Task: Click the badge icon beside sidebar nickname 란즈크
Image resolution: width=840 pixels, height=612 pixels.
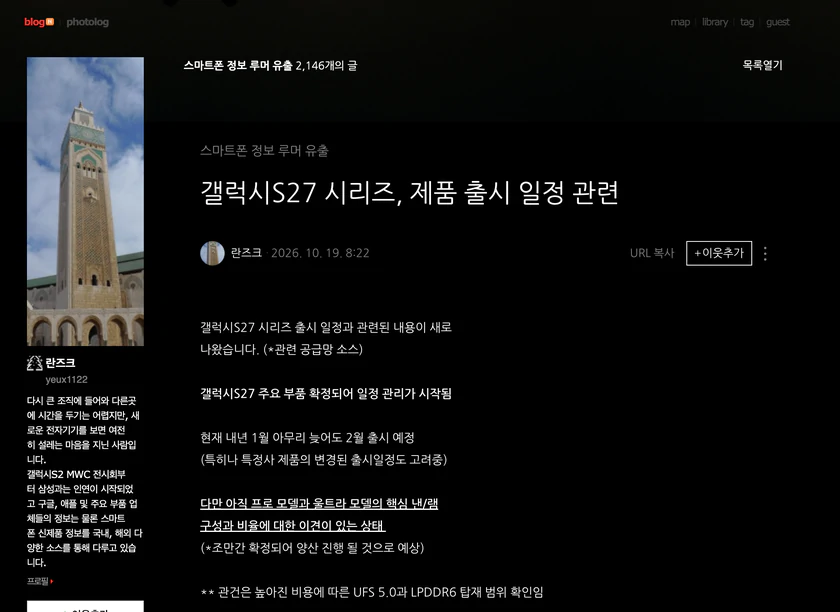Action: (x=34, y=363)
